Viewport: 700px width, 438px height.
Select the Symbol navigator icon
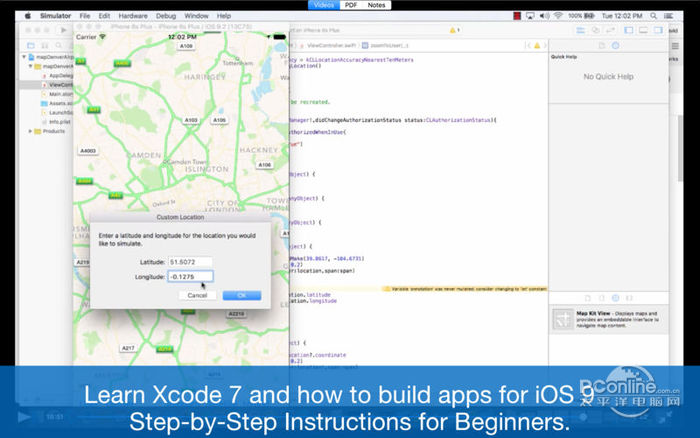click(x=45, y=46)
